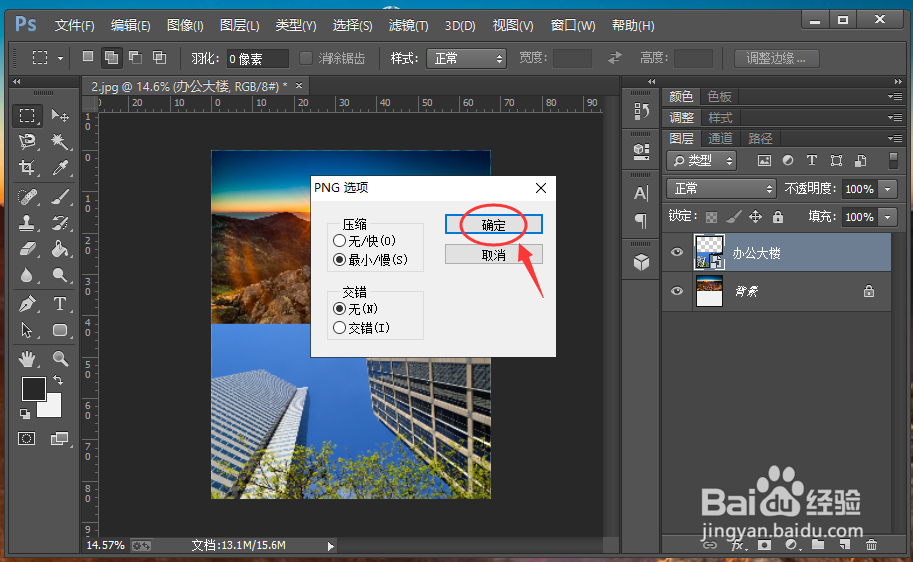
Task: Swap foreground and background colors
Action: tap(58, 380)
